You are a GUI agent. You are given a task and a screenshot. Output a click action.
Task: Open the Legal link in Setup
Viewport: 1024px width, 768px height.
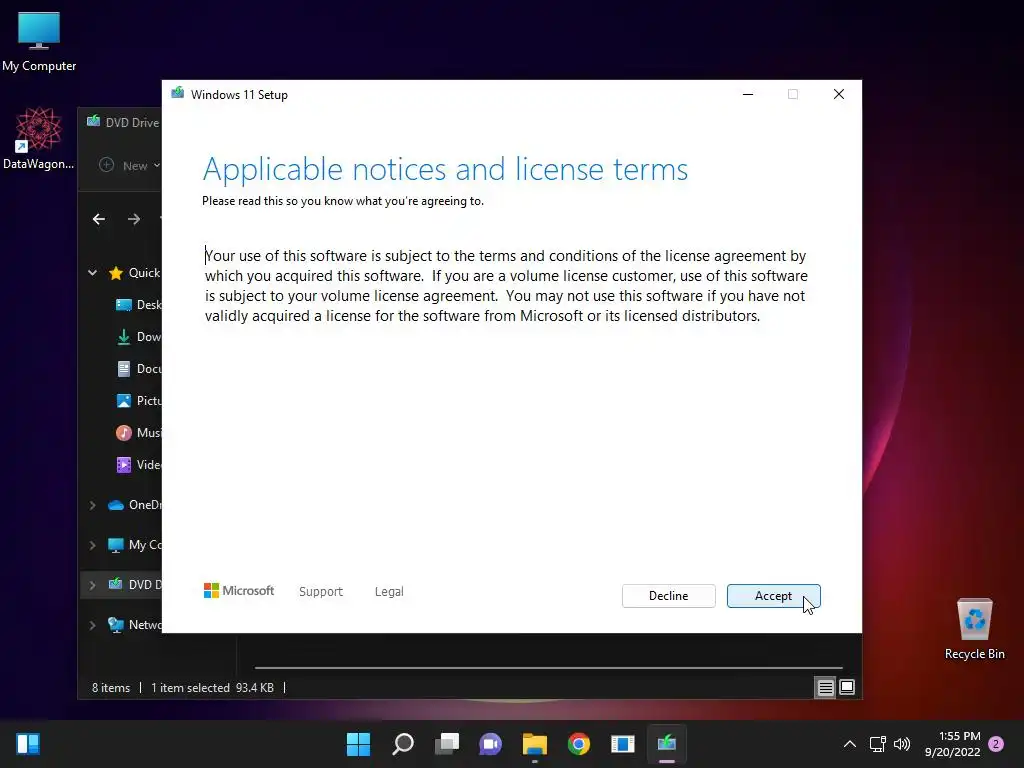coord(389,592)
